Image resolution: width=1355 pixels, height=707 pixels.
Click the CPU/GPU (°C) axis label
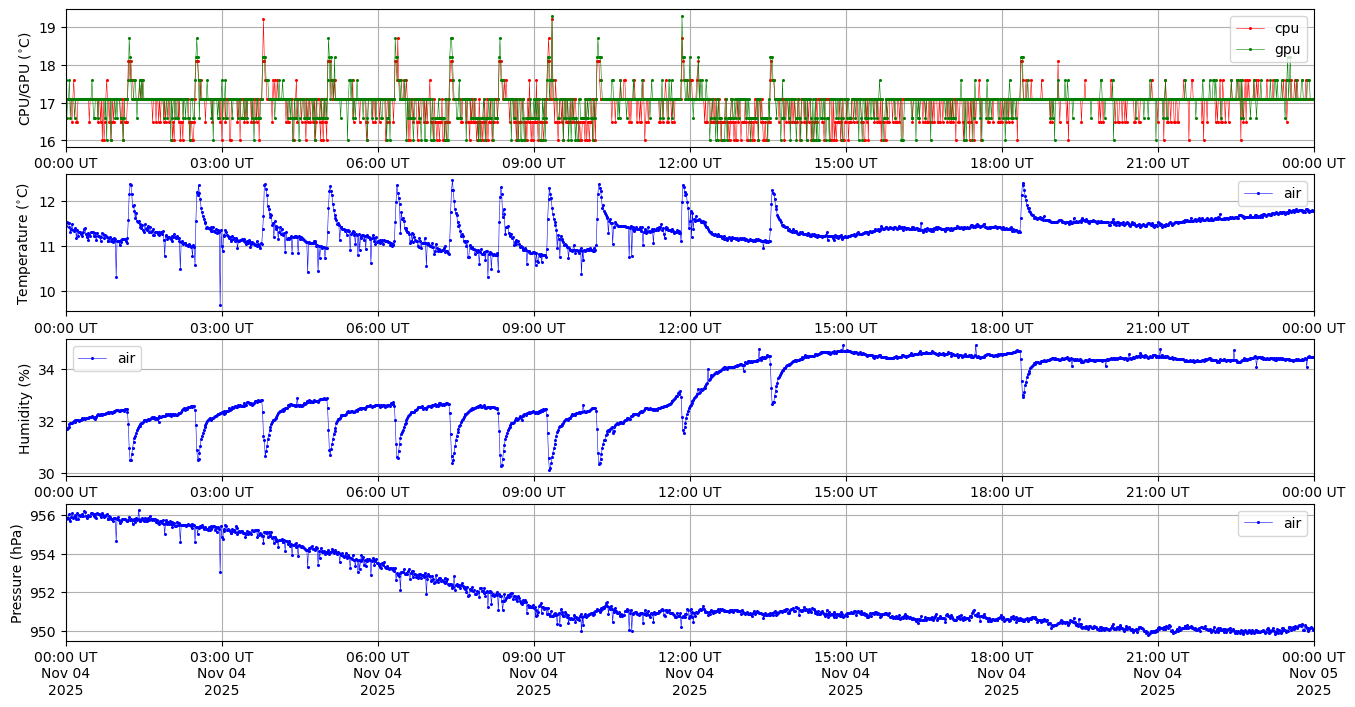tap(25, 79)
